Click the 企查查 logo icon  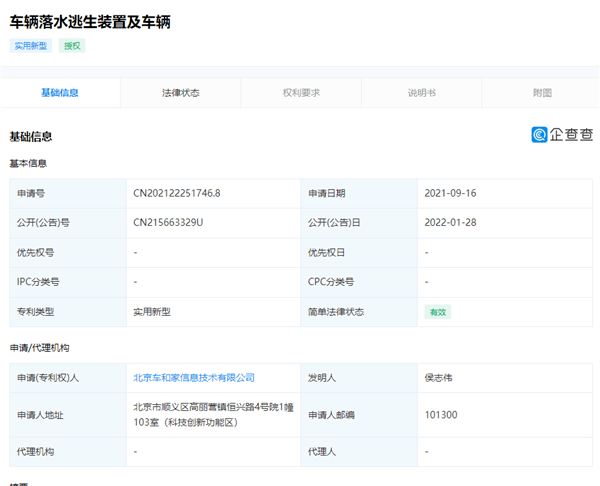tap(540, 135)
